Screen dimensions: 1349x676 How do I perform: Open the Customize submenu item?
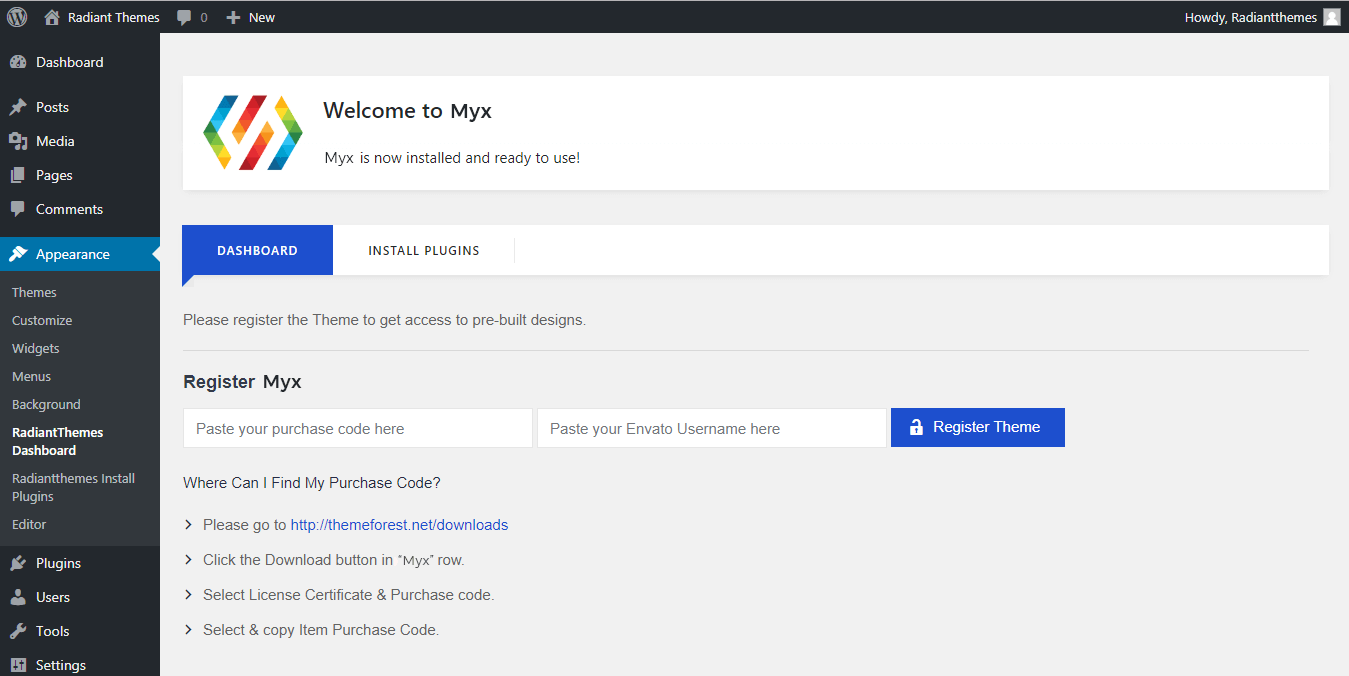[42, 321]
